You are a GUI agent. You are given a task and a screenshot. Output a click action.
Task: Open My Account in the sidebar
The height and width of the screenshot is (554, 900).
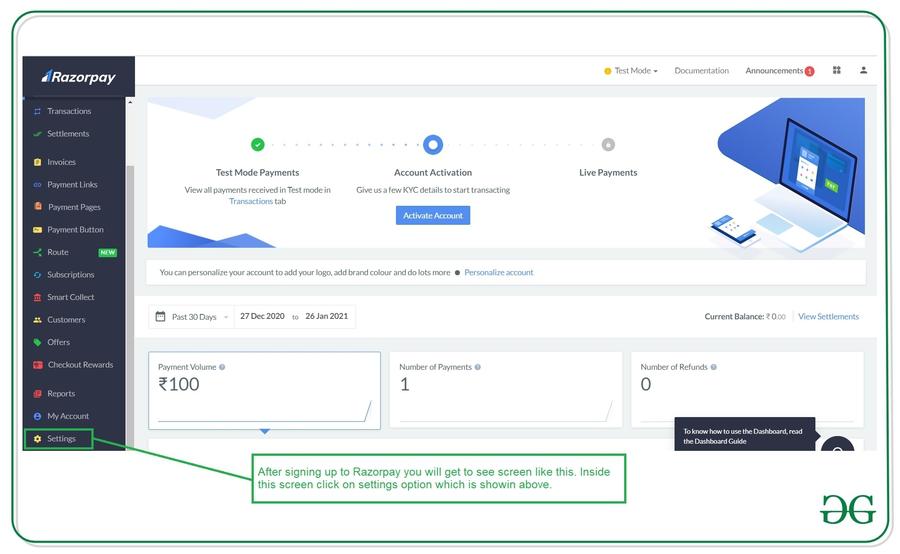coord(68,416)
